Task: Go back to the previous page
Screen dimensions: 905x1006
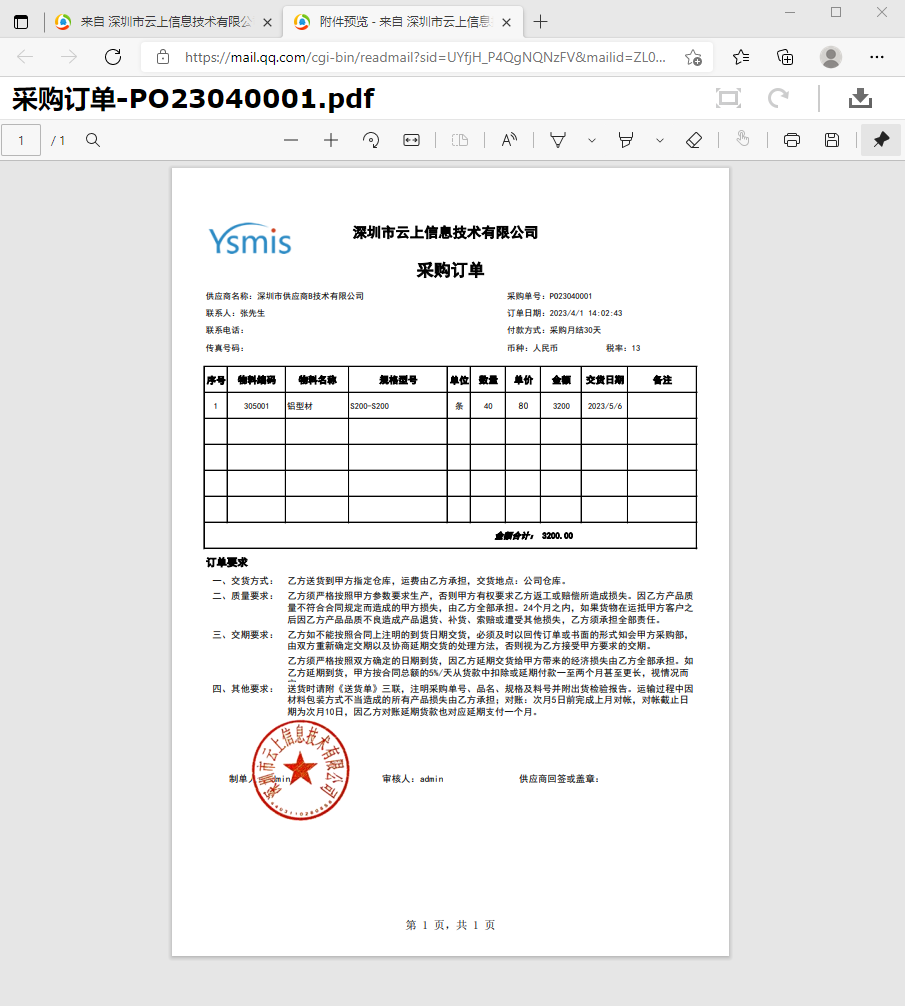Action: [26, 57]
